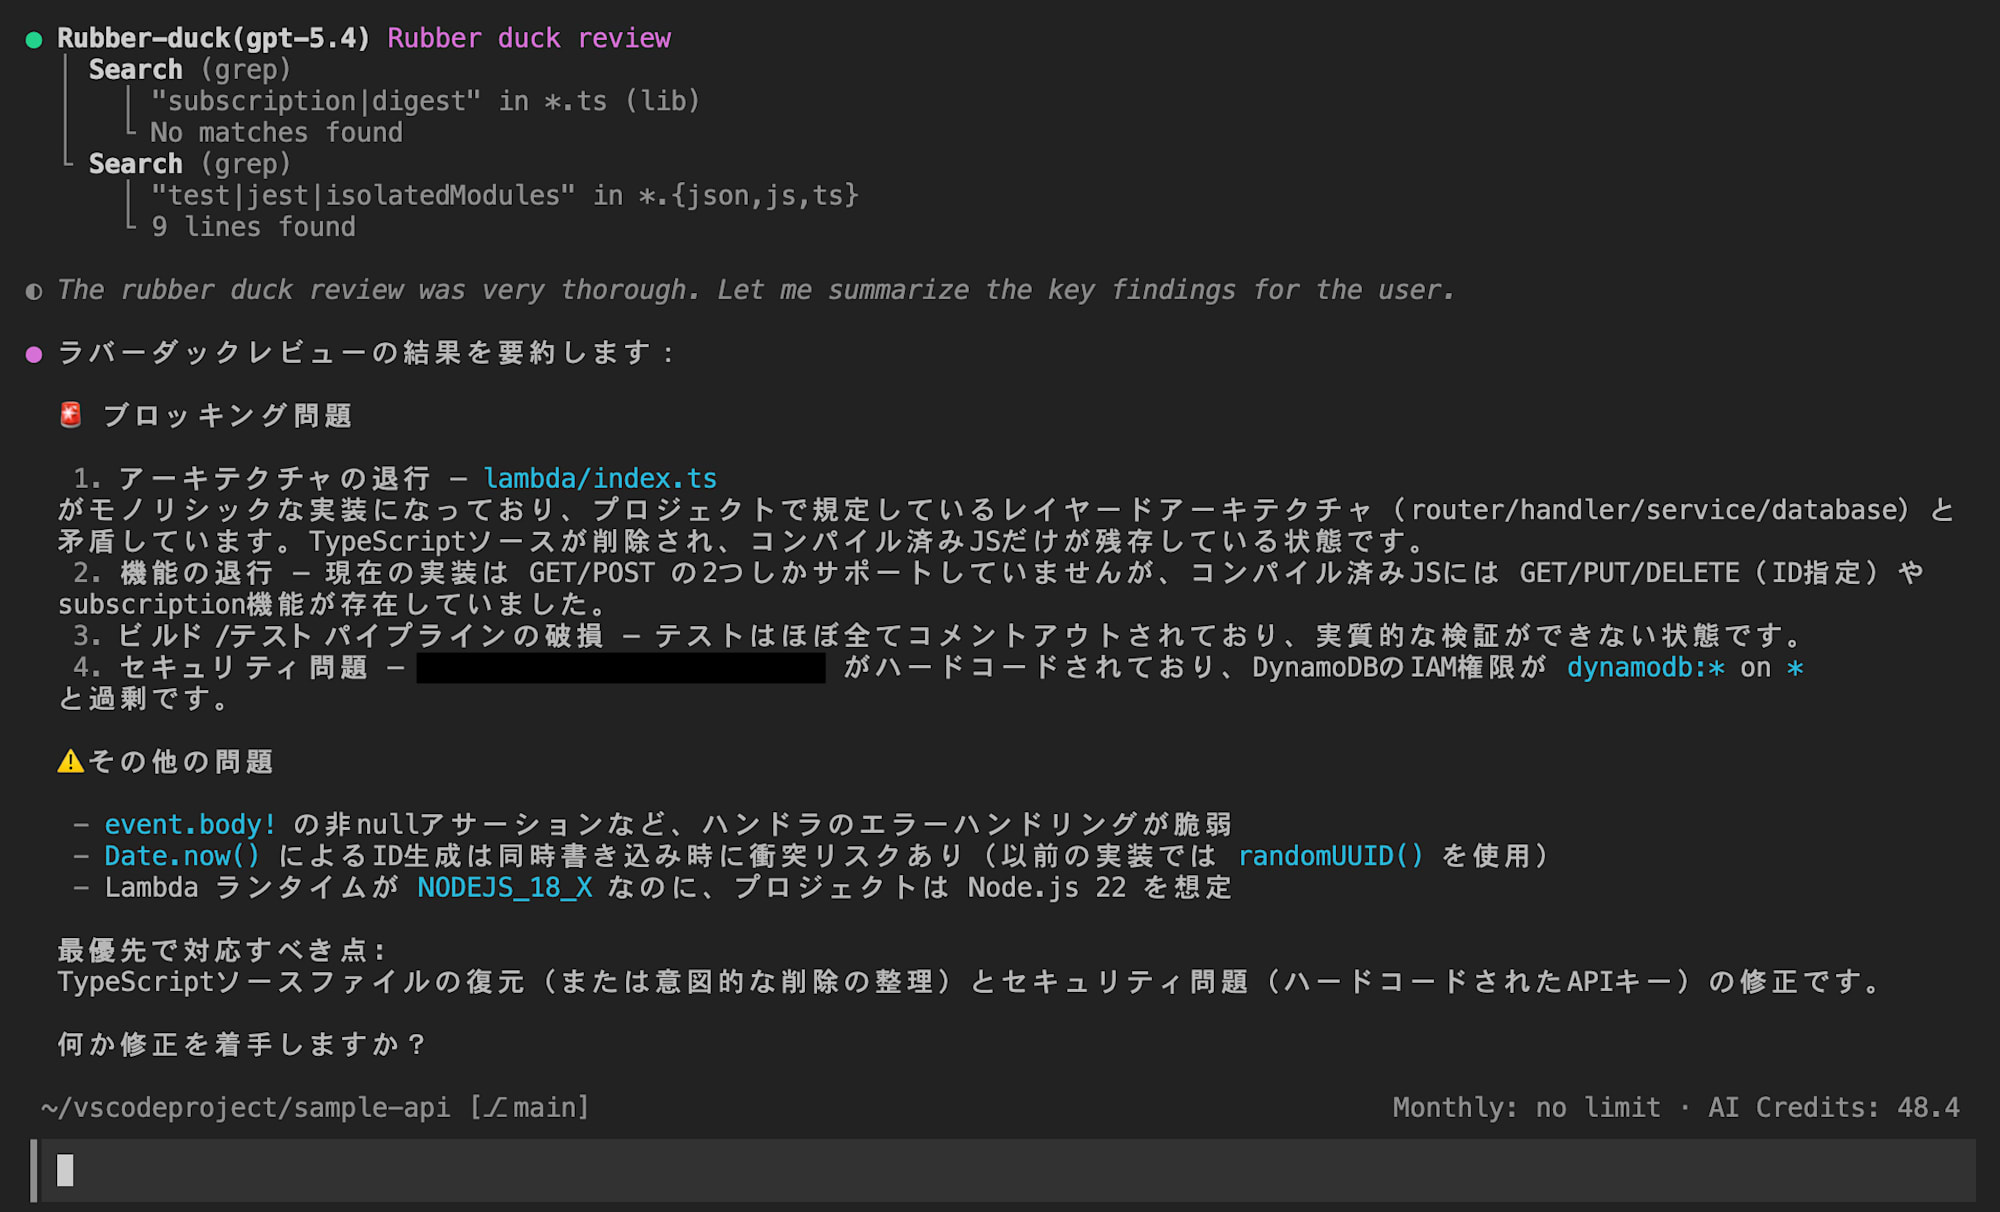
Task: Click the 'Node.js 22' text
Action: pos(1047,888)
